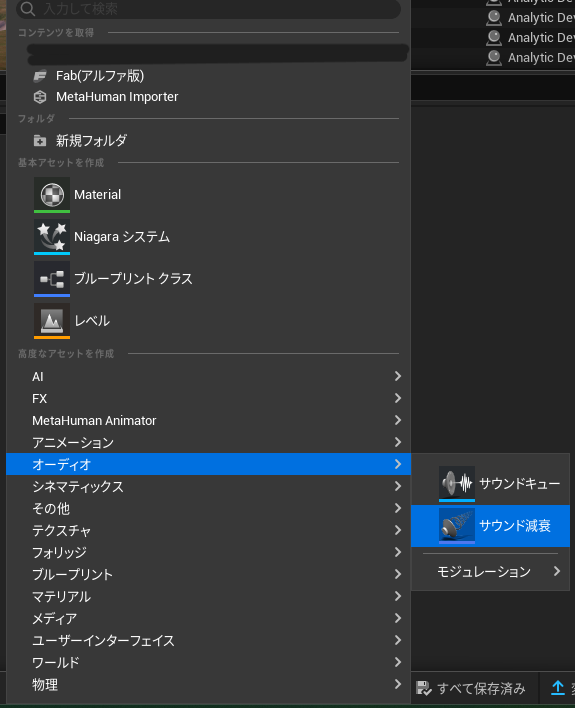Create a 新規フォルダ
This screenshot has width=575, height=708.
tap(208, 141)
